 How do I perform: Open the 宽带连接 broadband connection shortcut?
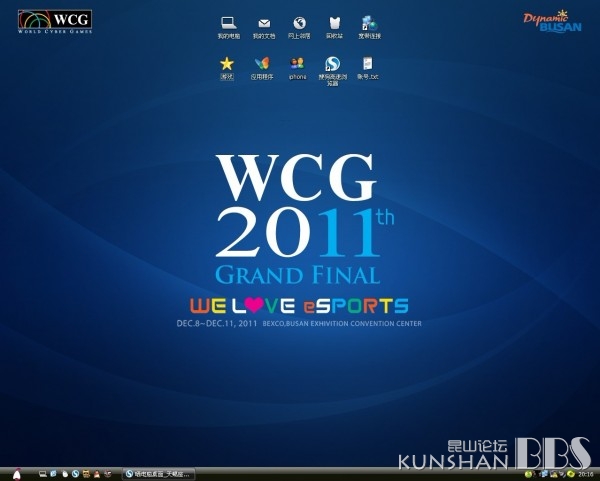[x=370, y=28]
